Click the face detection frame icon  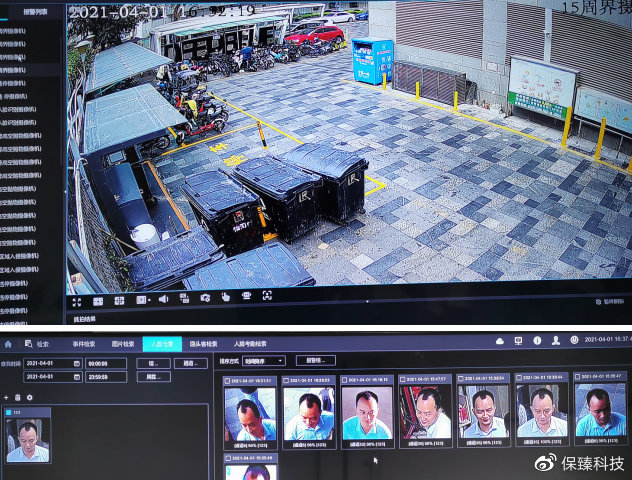(267, 295)
